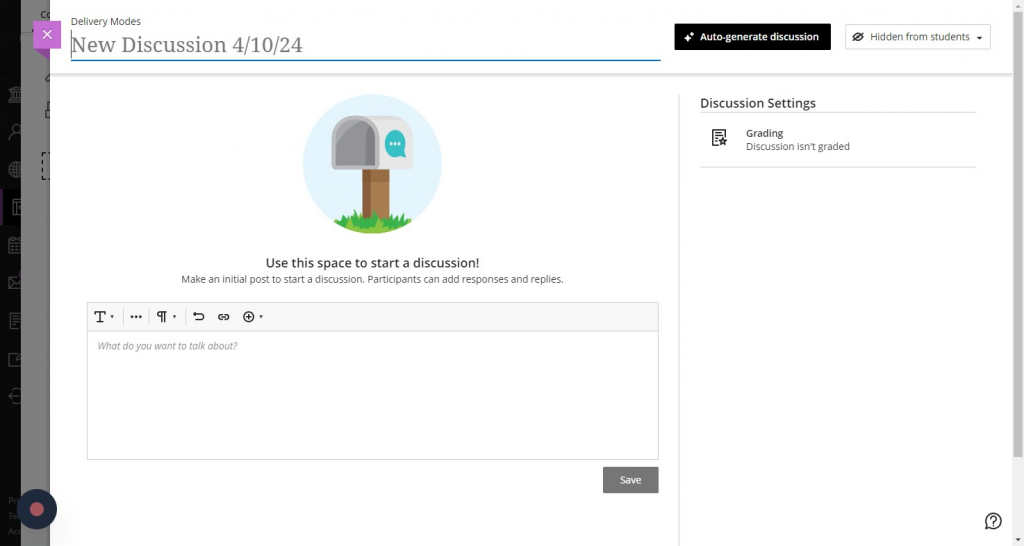
Task: Click the Auto-generate discussion button
Action: [752, 37]
